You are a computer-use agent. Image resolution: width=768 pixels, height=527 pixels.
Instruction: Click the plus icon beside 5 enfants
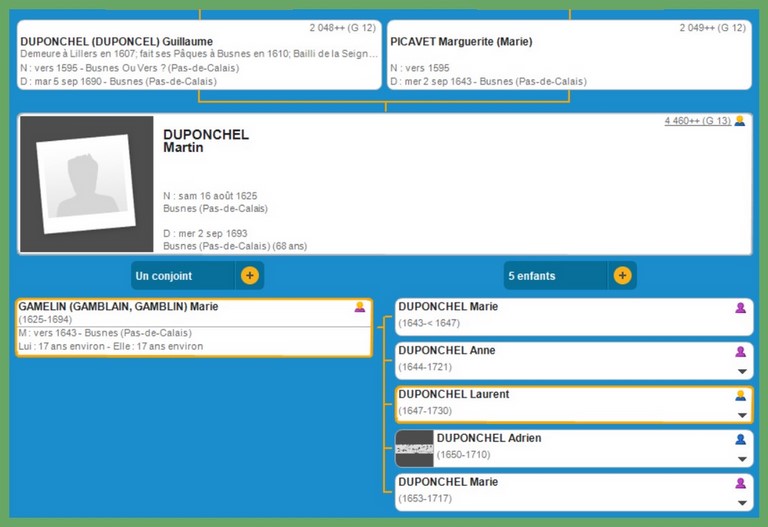622,276
